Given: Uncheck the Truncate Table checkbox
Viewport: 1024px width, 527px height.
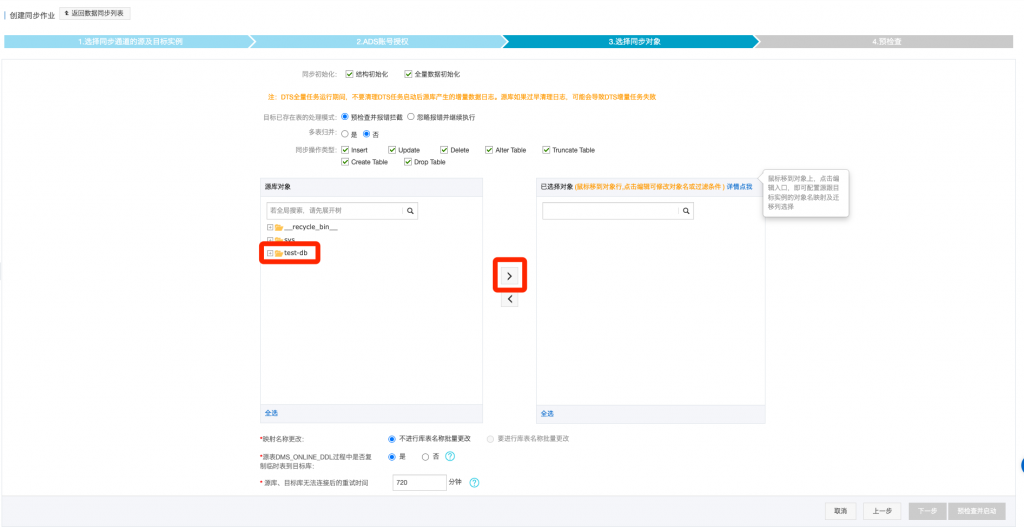Looking at the screenshot, I should coord(546,150).
